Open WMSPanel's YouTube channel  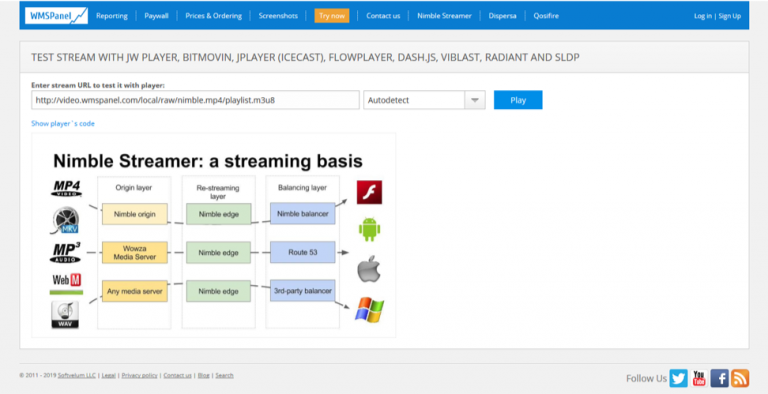click(x=699, y=378)
